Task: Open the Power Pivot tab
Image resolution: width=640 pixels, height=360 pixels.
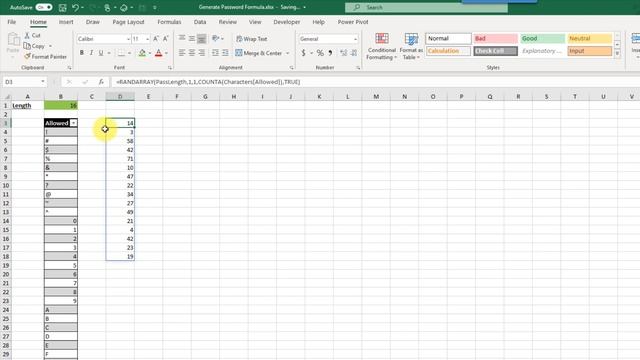Action: (x=353, y=22)
